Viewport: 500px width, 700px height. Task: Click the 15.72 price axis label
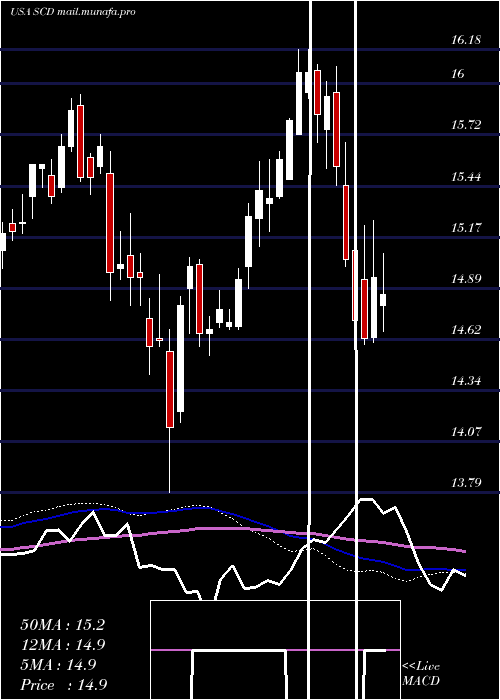(x=466, y=125)
